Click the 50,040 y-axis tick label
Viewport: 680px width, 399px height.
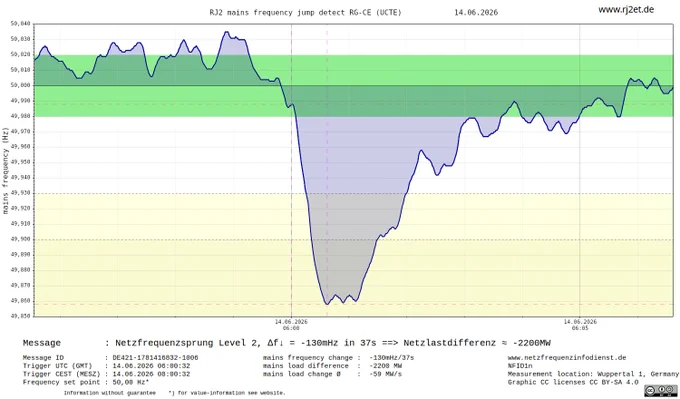click(x=21, y=24)
